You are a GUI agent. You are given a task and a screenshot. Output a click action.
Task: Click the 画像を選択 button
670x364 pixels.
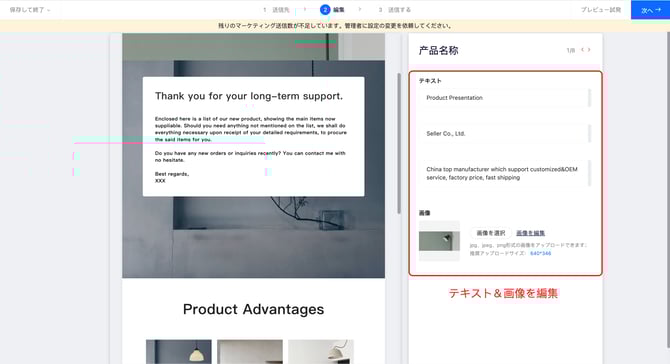pyautogui.click(x=491, y=233)
